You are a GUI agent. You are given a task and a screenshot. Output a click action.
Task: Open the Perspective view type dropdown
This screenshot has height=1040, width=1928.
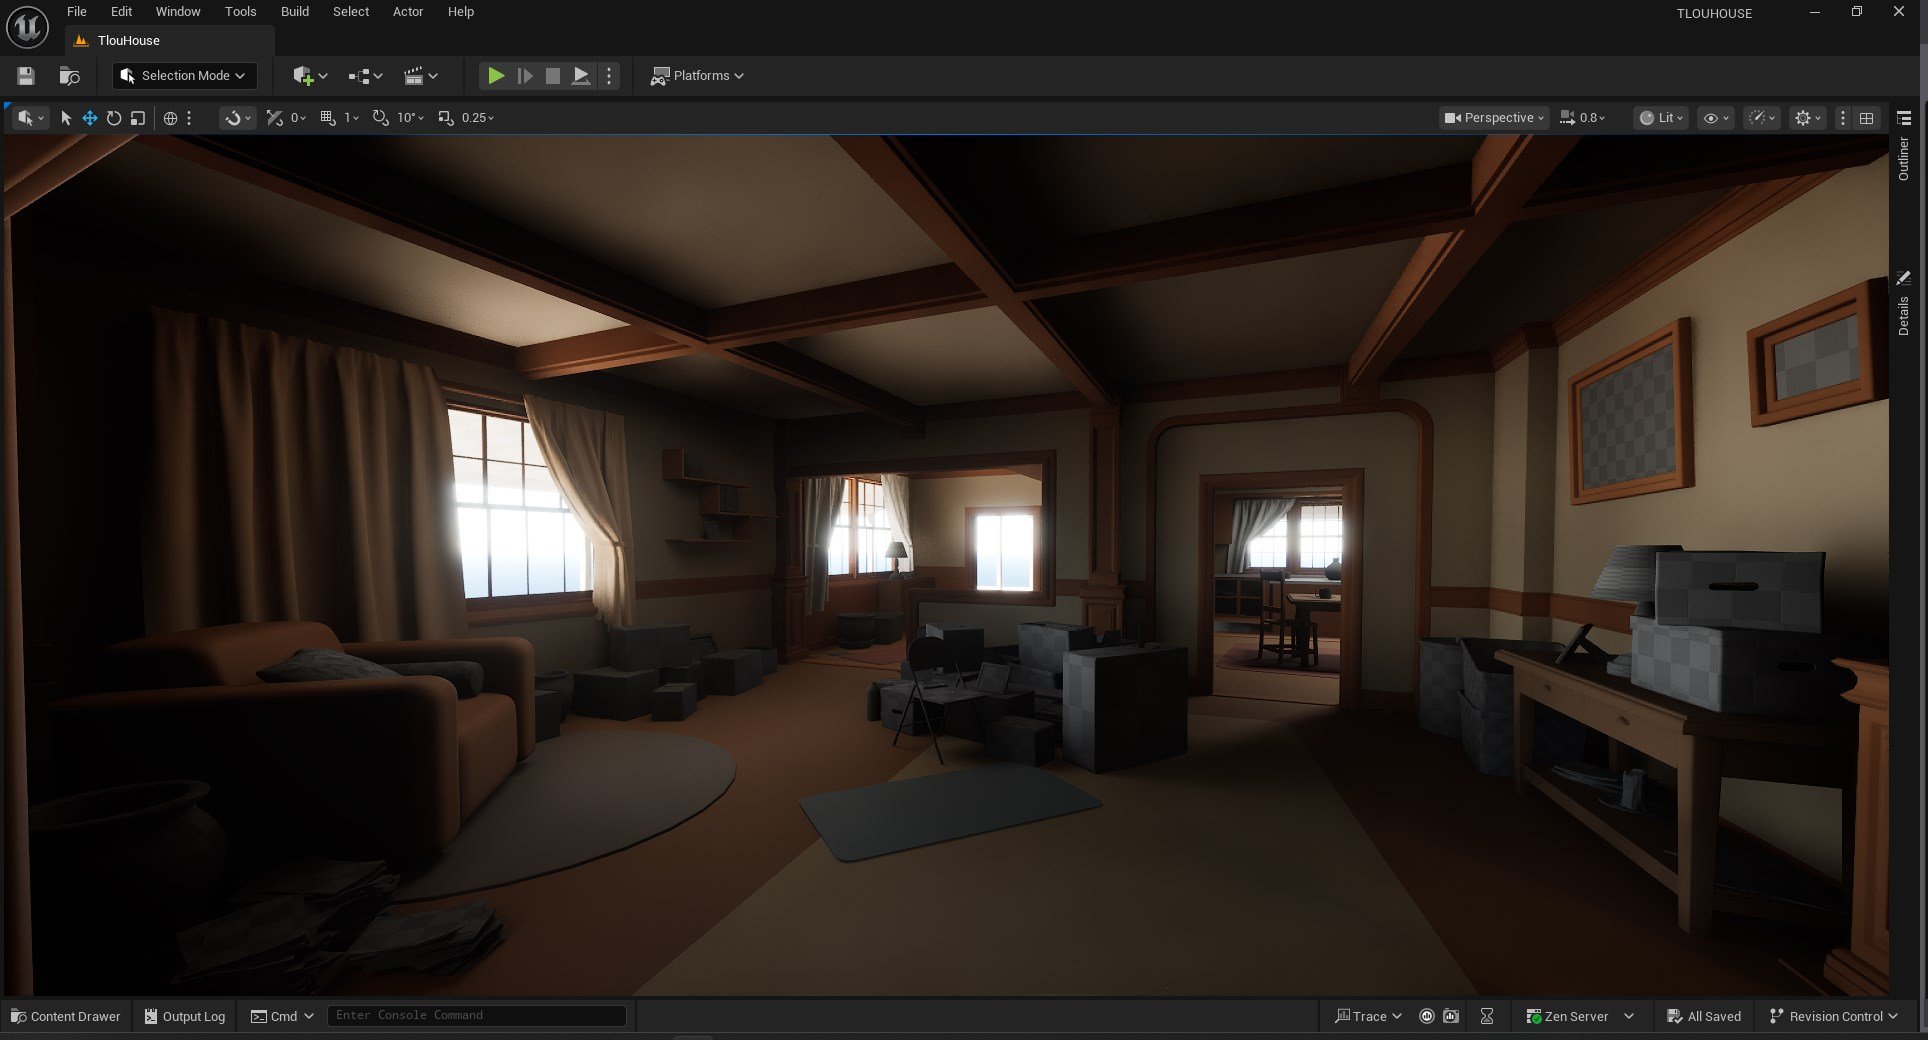coord(1494,118)
